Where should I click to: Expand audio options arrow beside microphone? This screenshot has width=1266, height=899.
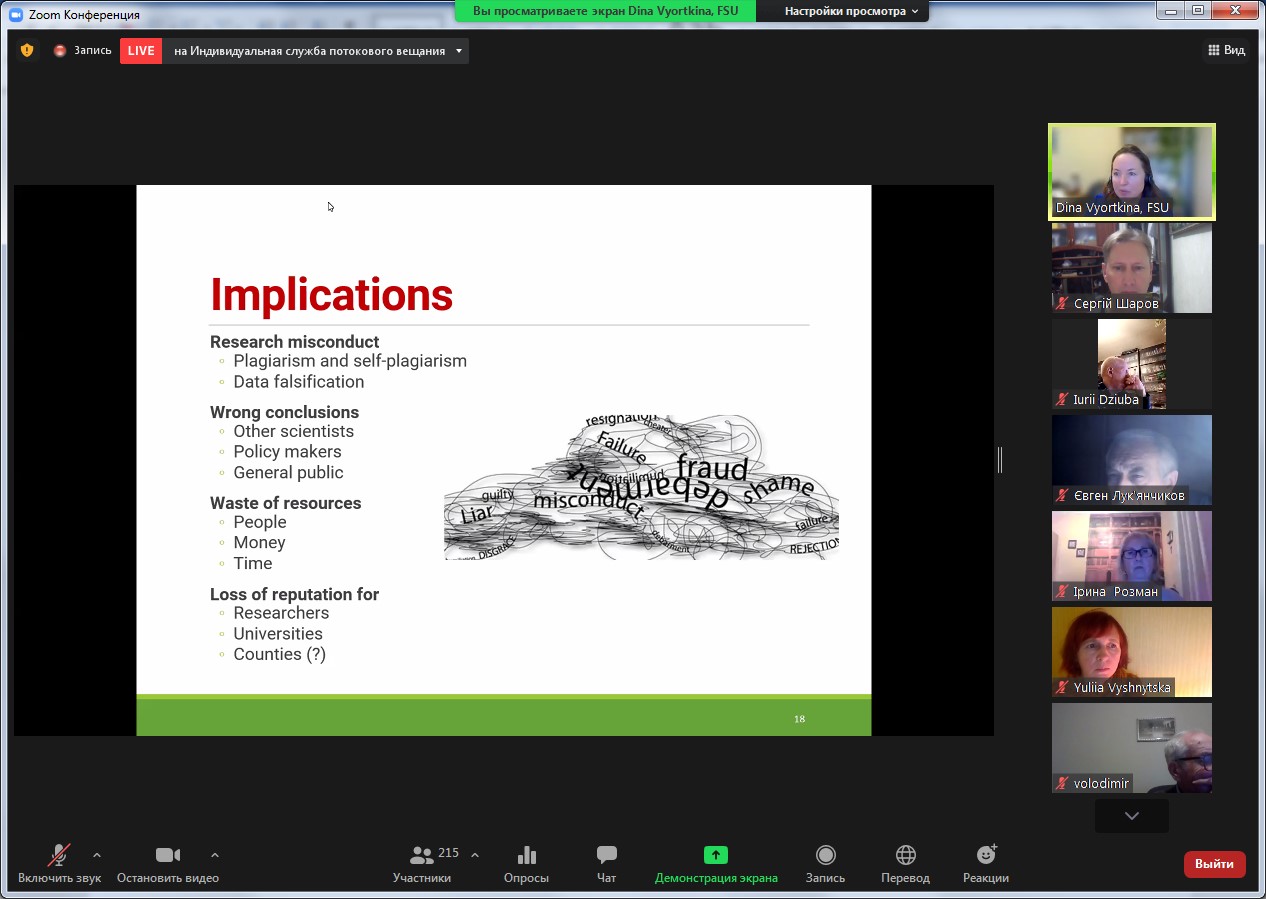click(97, 855)
